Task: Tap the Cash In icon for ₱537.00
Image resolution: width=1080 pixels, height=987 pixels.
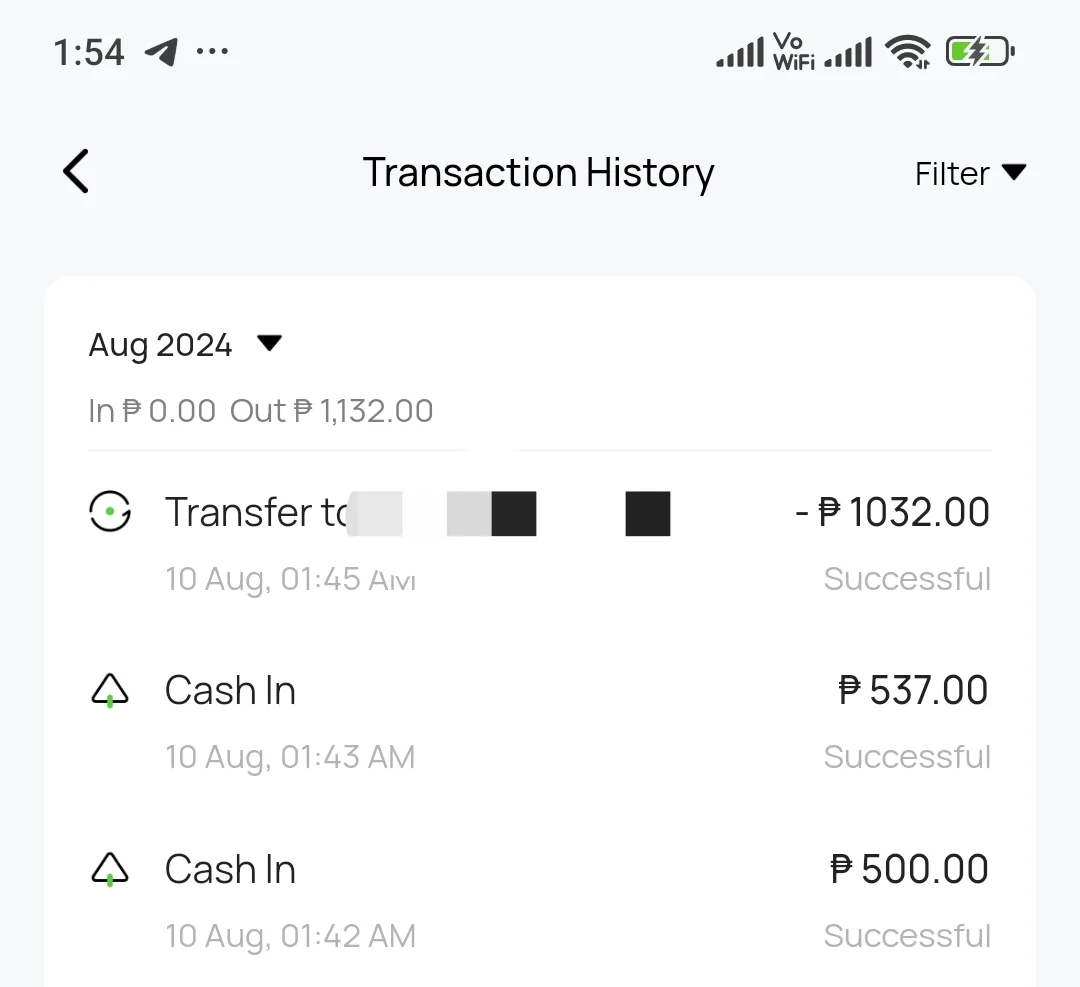Action: (110, 690)
